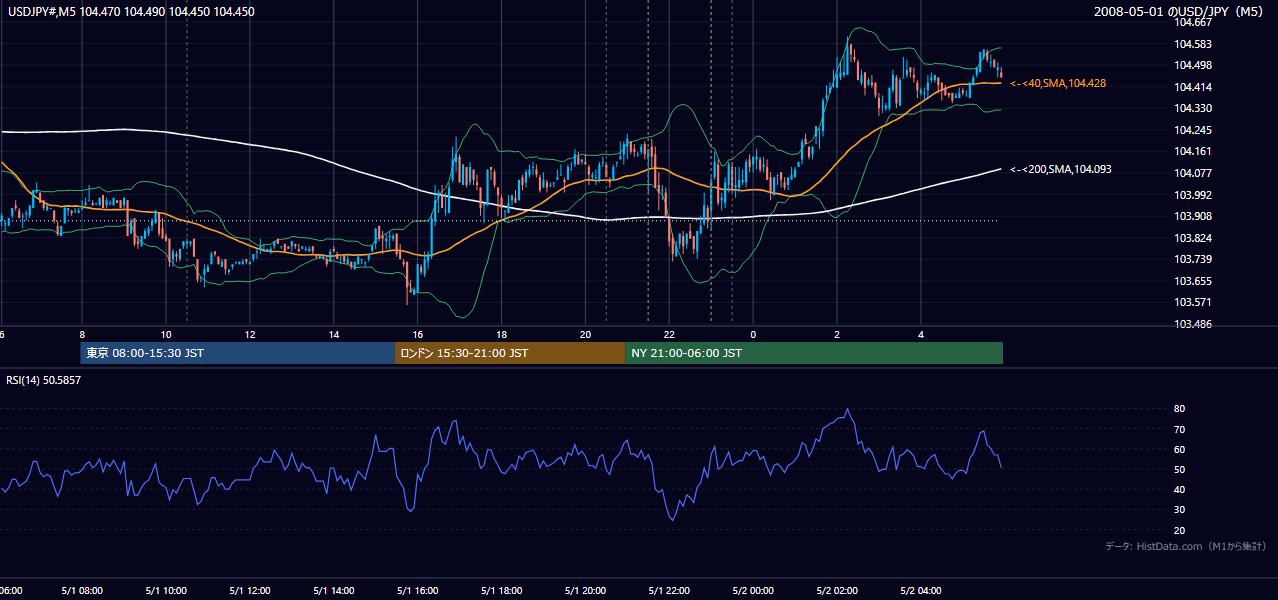Select the Tokyo 08:00-15:30 JST session bar
The width and height of the screenshot is (1278, 600).
tap(238, 353)
